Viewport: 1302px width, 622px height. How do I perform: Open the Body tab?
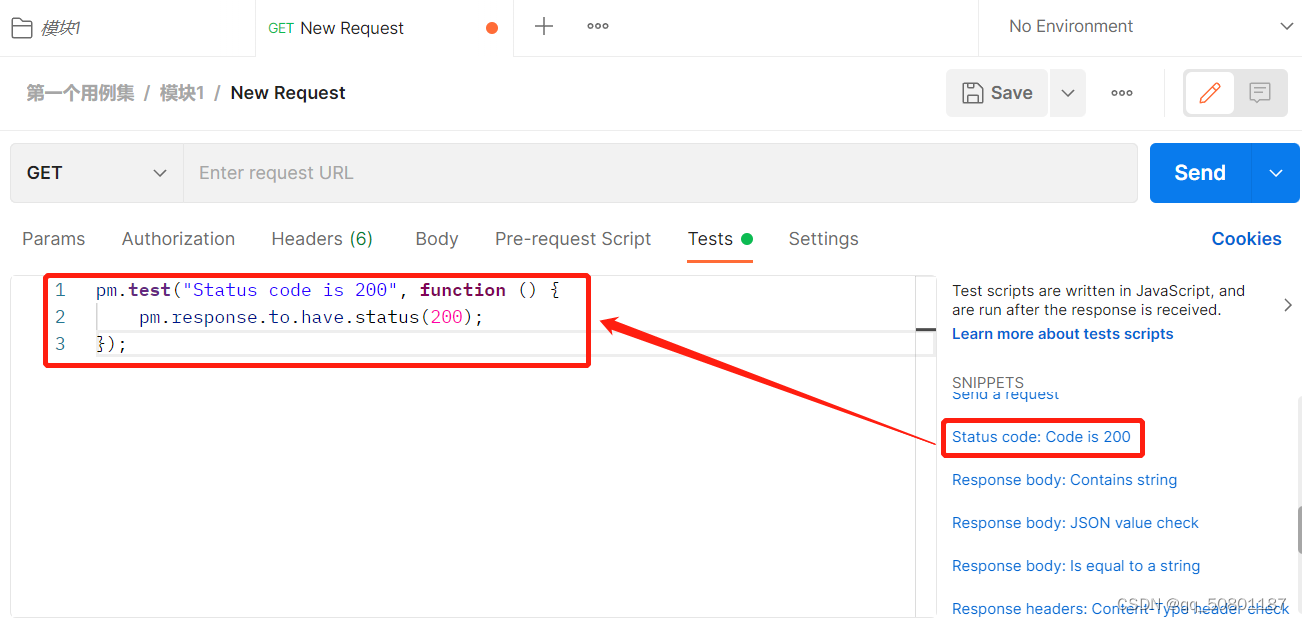tap(437, 239)
